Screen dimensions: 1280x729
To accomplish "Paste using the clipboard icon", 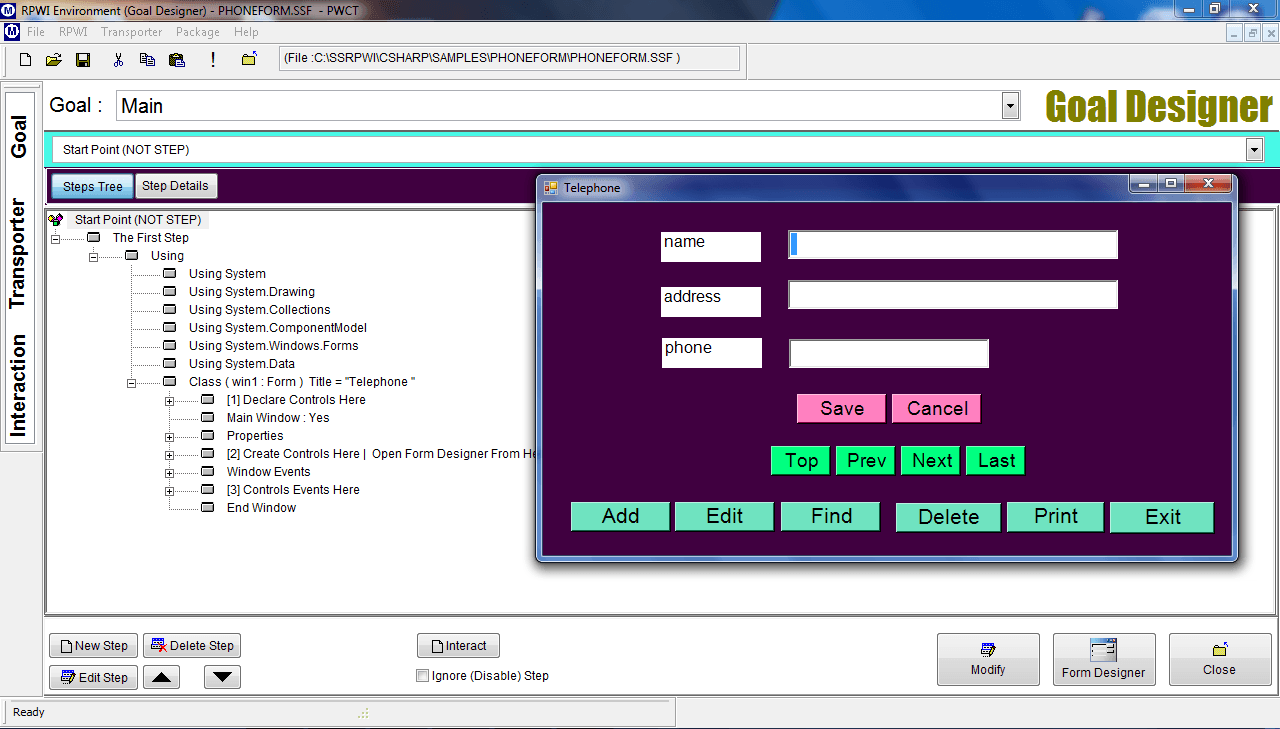I will pos(177,59).
